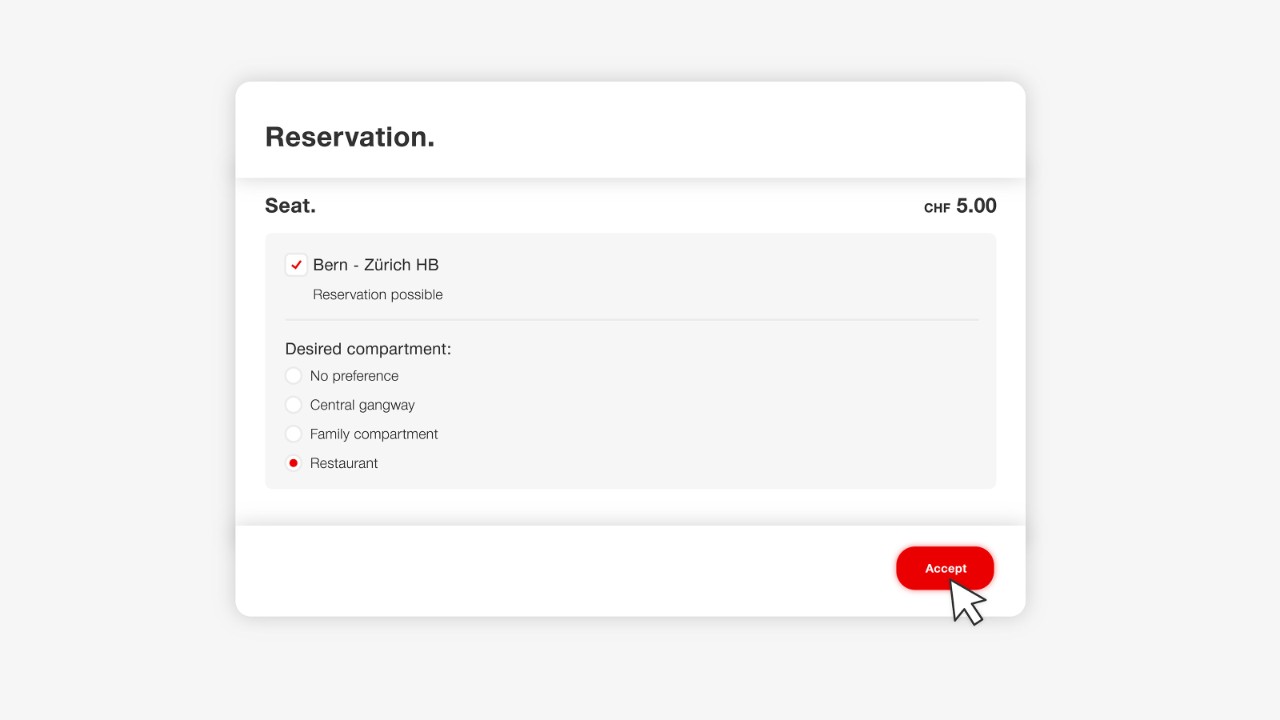This screenshot has height=720, width=1280.
Task: Click the Bern - Zürich HB route text
Action: (375, 265)
